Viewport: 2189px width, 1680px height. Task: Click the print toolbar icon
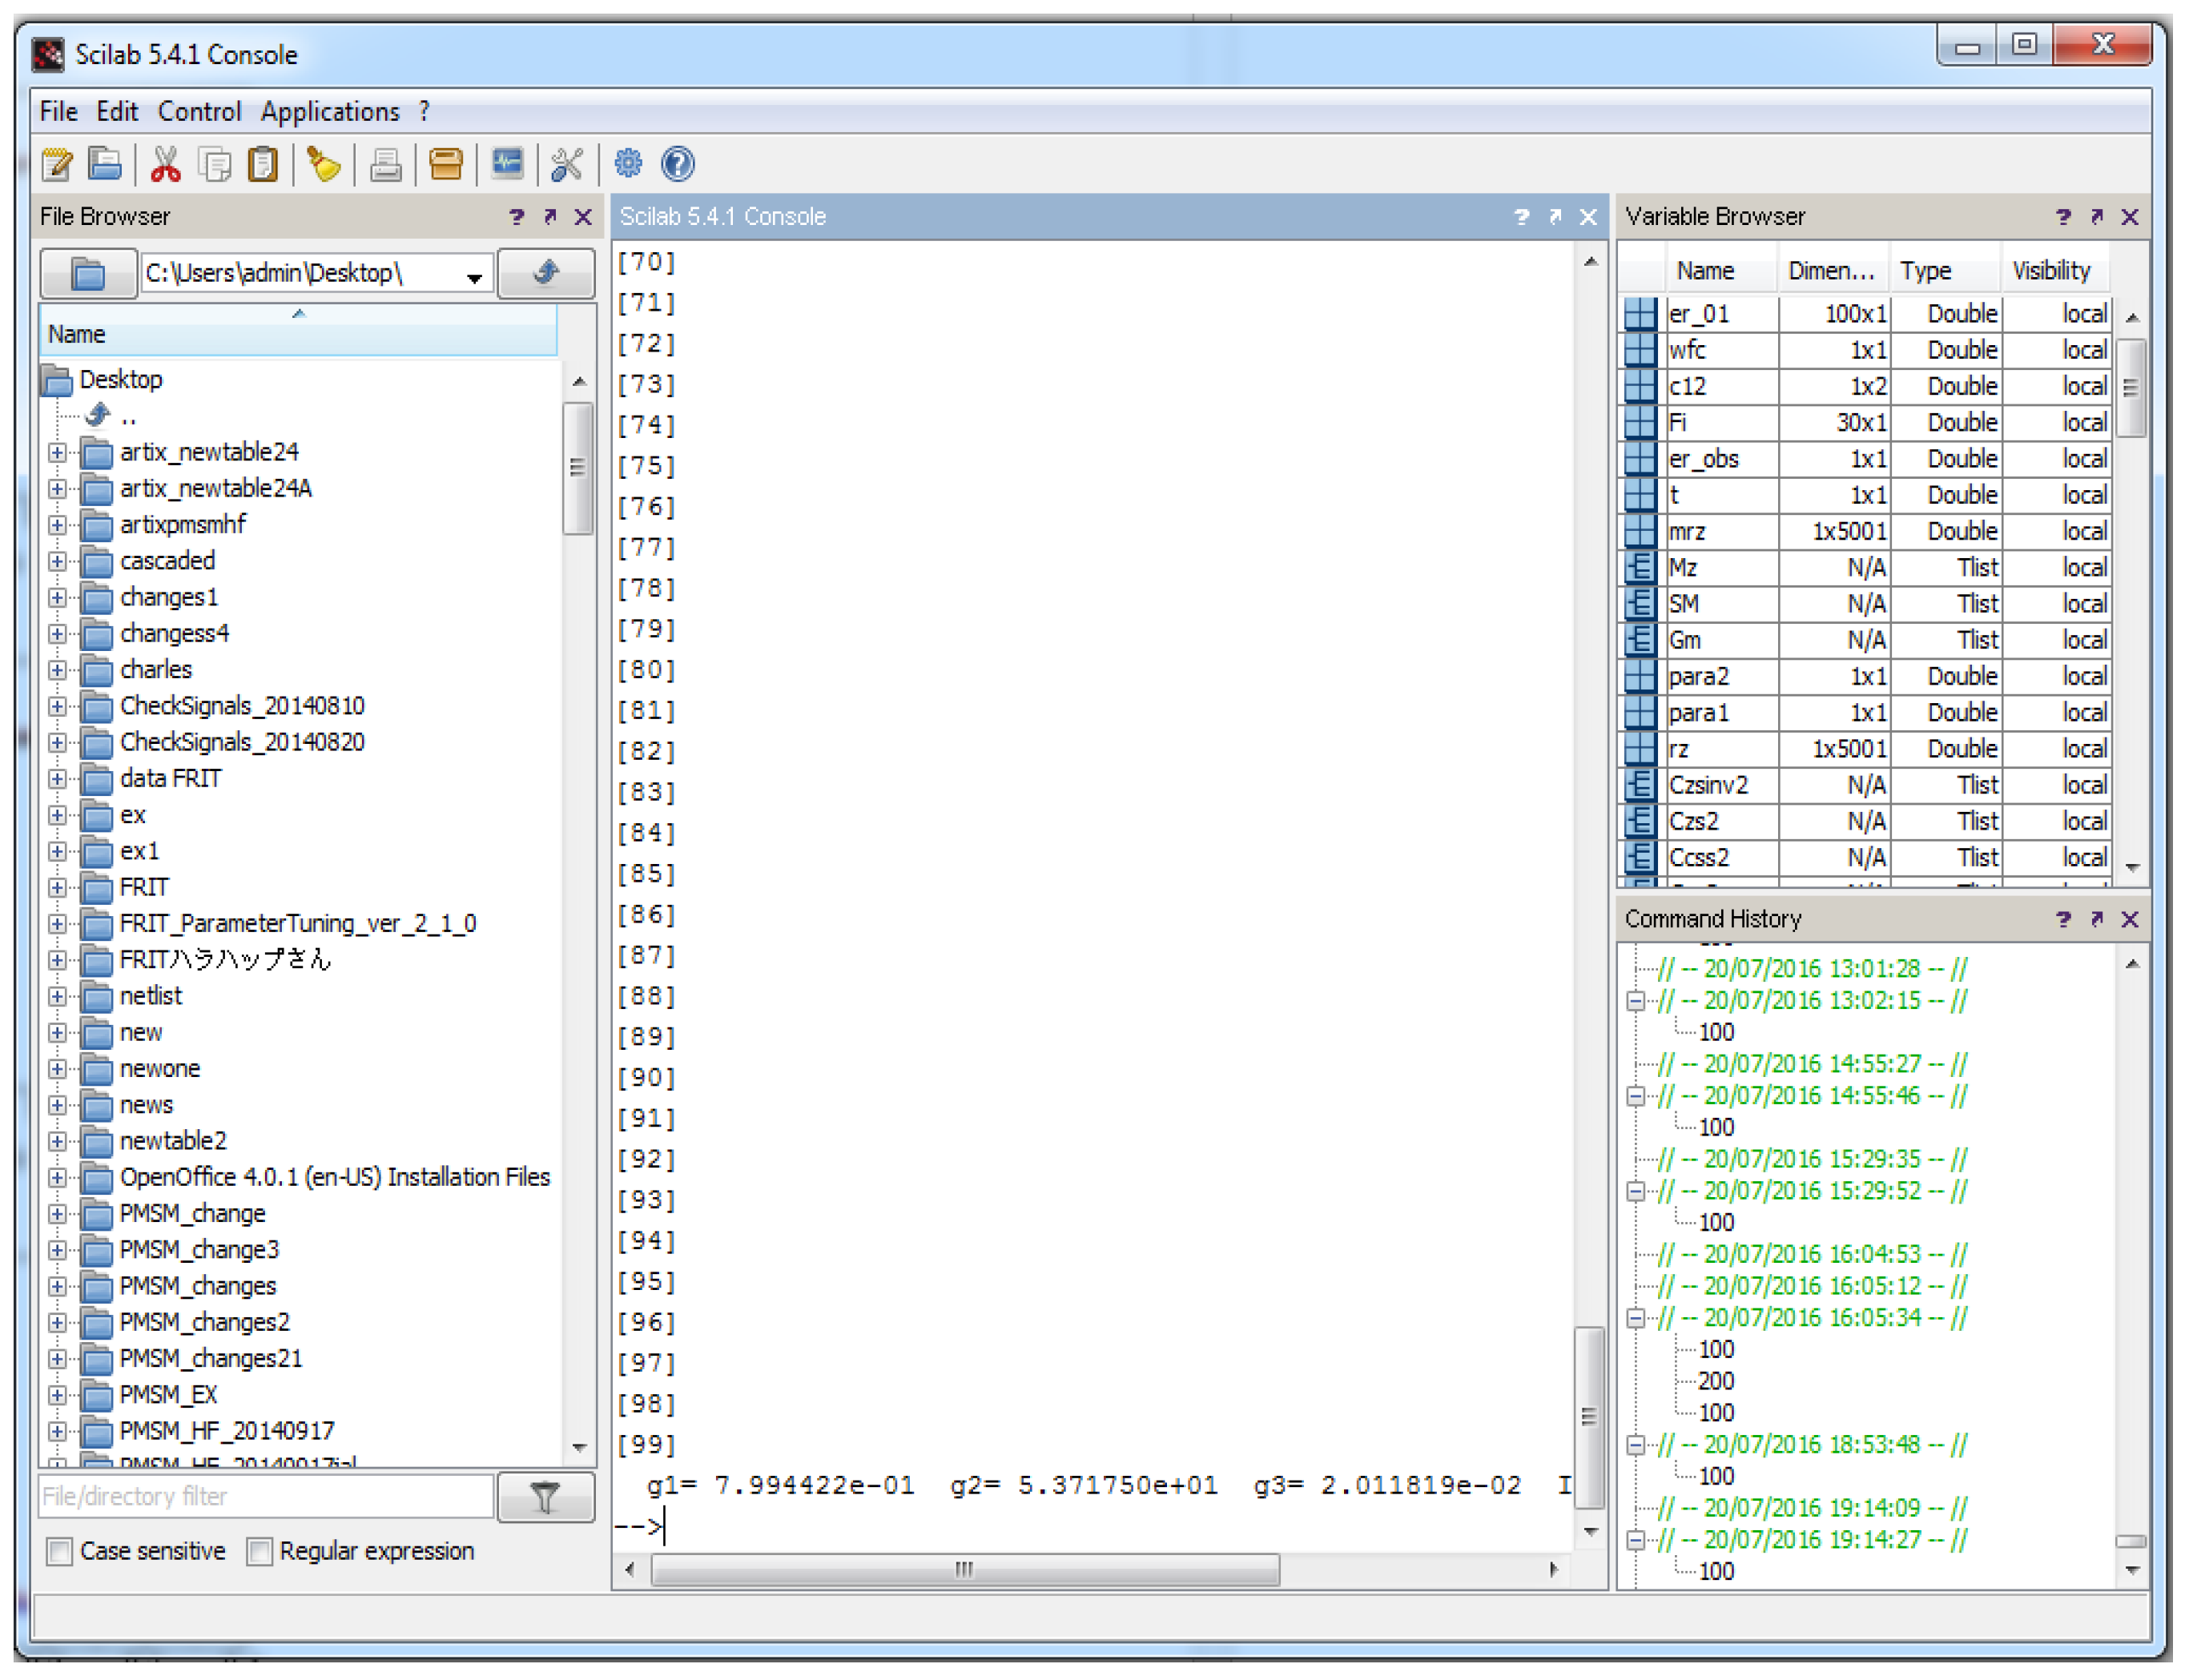(385, 164)
